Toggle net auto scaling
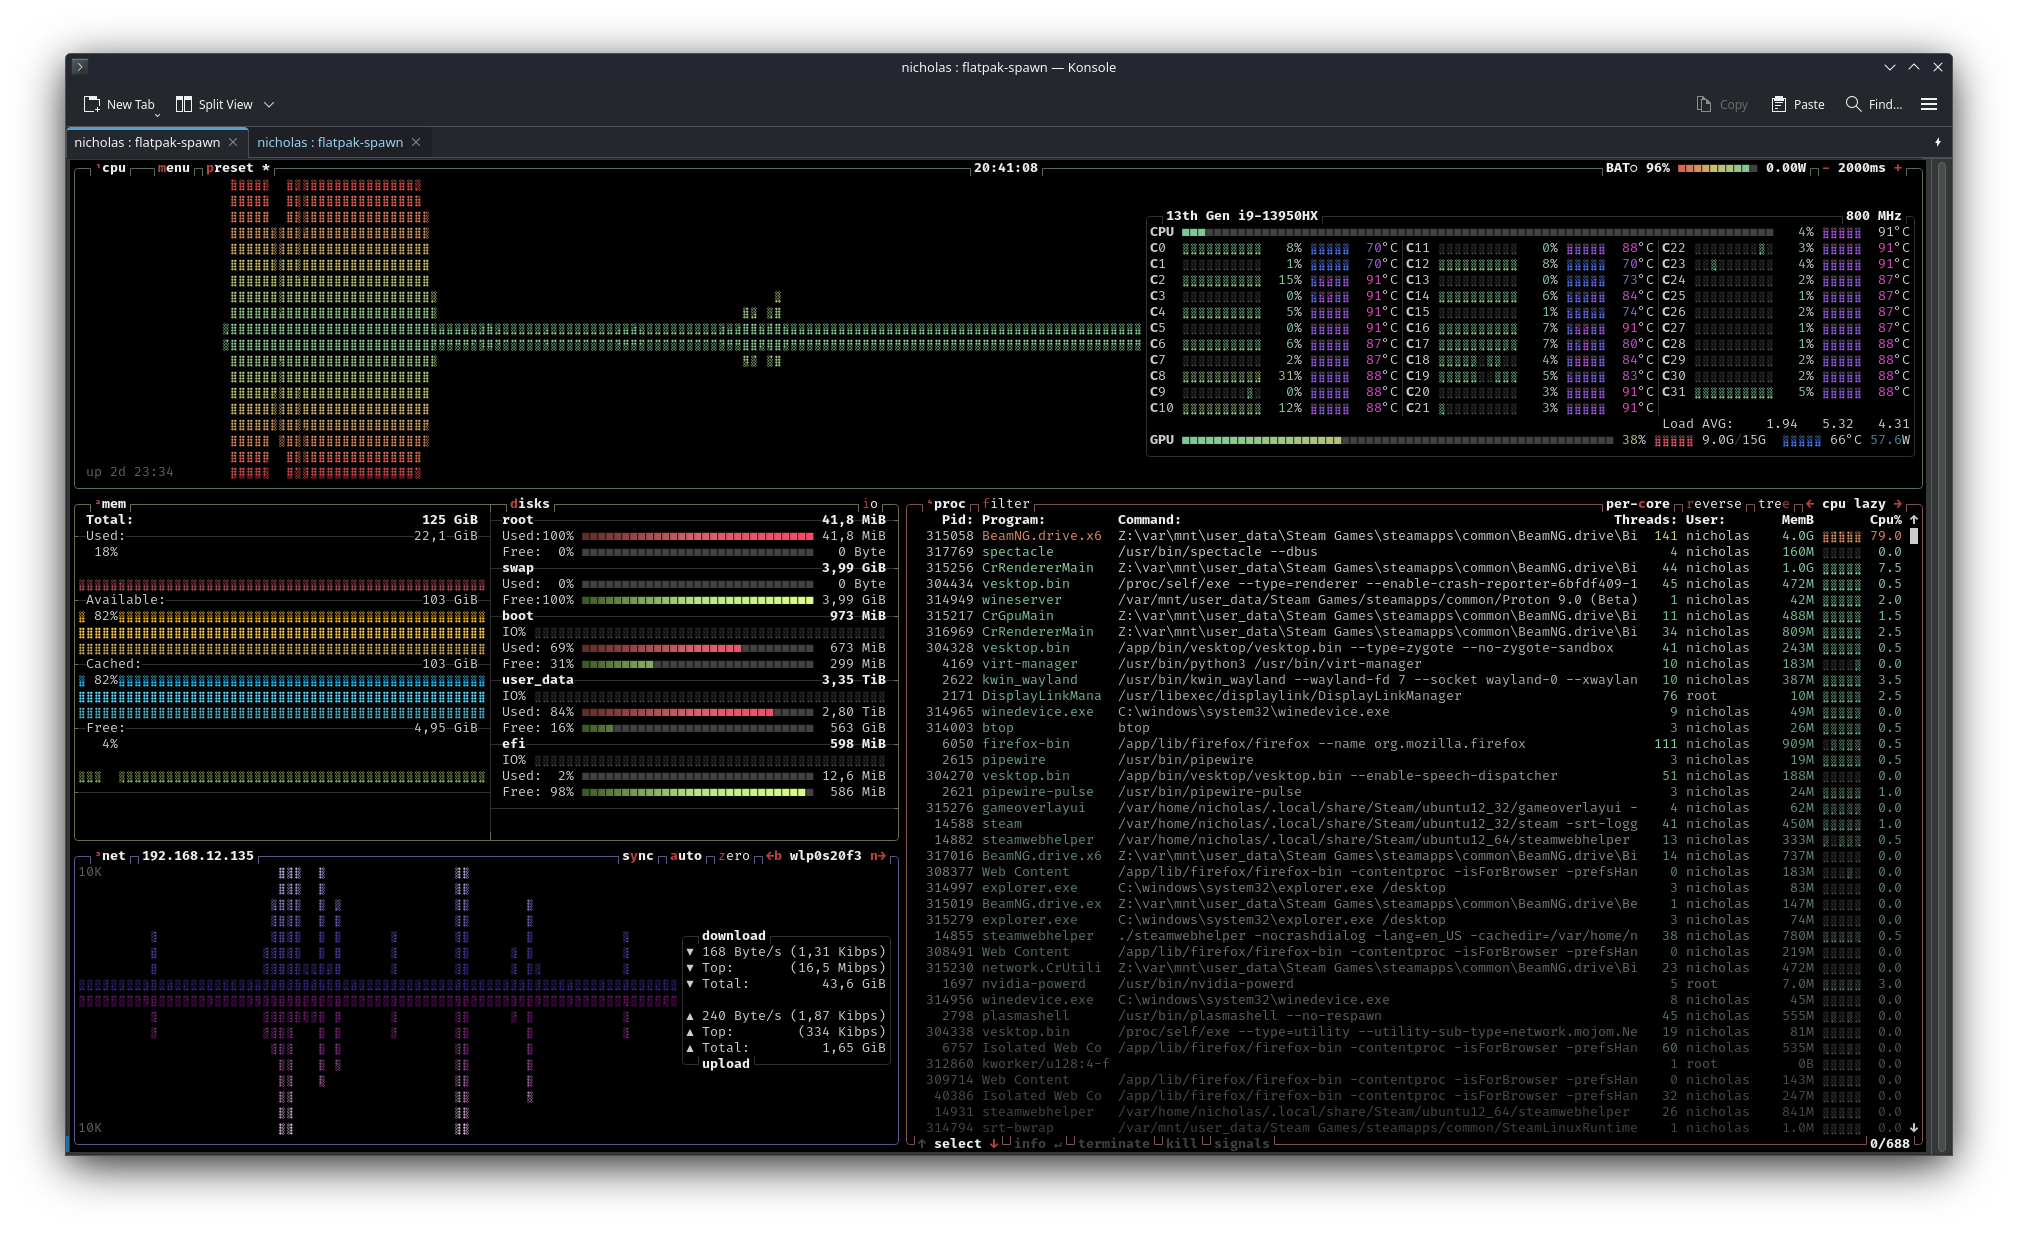The height and width of the screenshot is (1233, 2018). click(x=686, y=856)
